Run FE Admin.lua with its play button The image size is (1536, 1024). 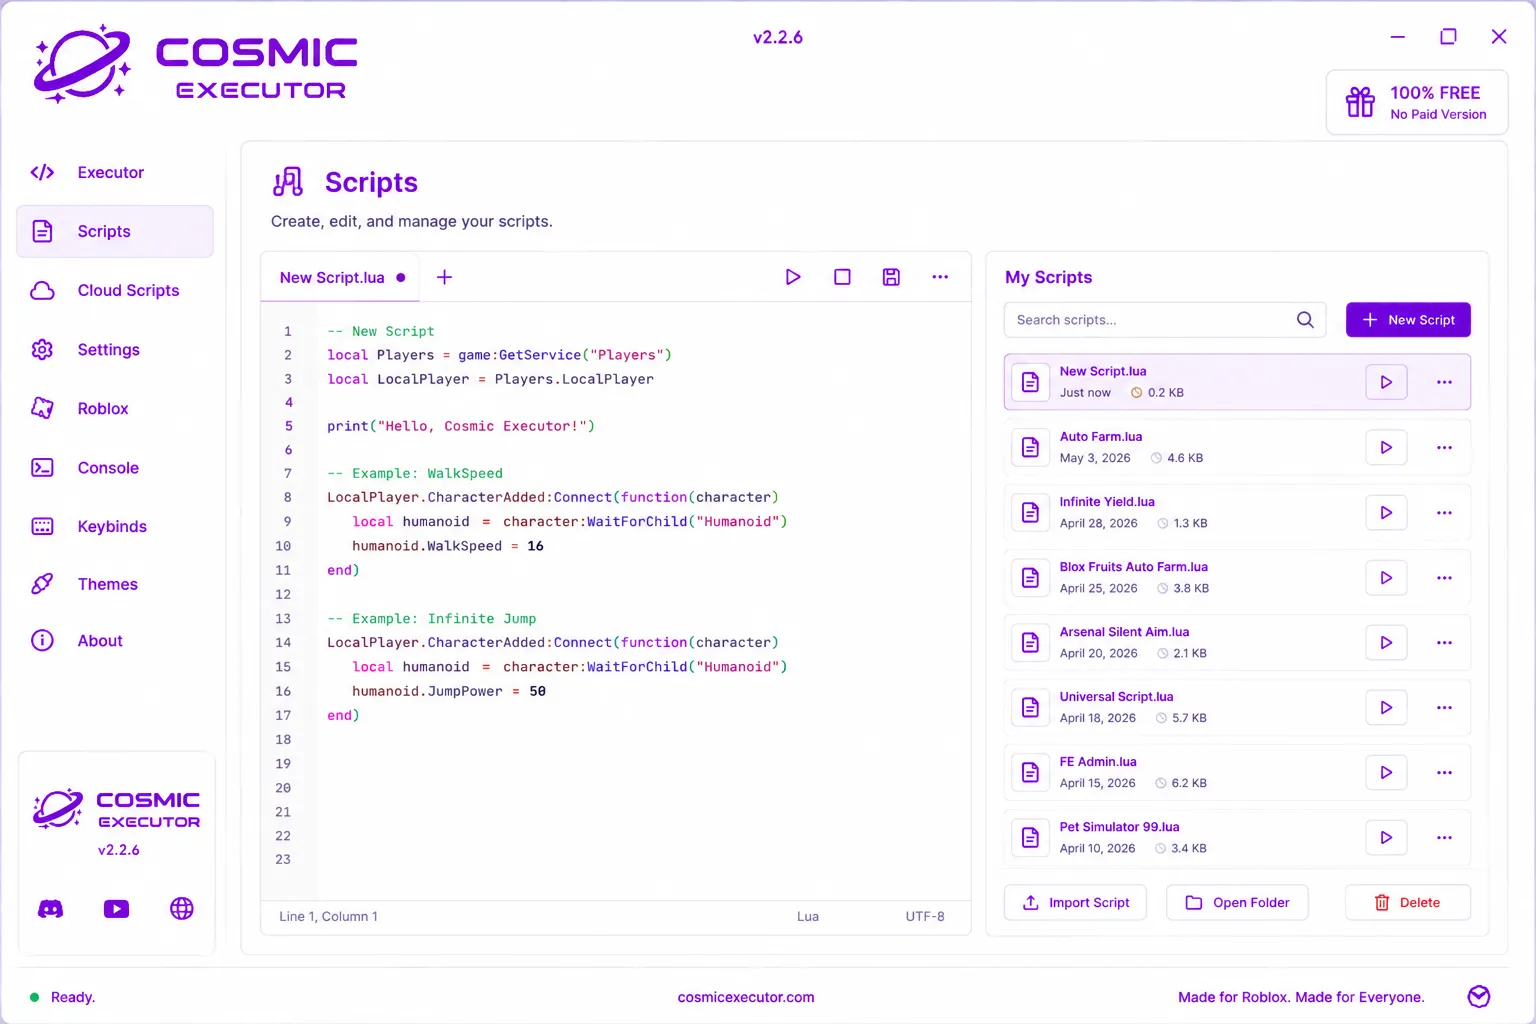click(x=1386, y=772)
